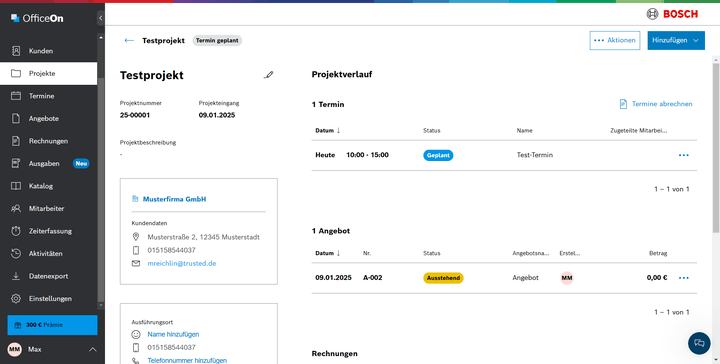The height and width of the screenshot is (364, 720).
Task: Click the Termin geplant status tag
Action: (x=217, y=40)
